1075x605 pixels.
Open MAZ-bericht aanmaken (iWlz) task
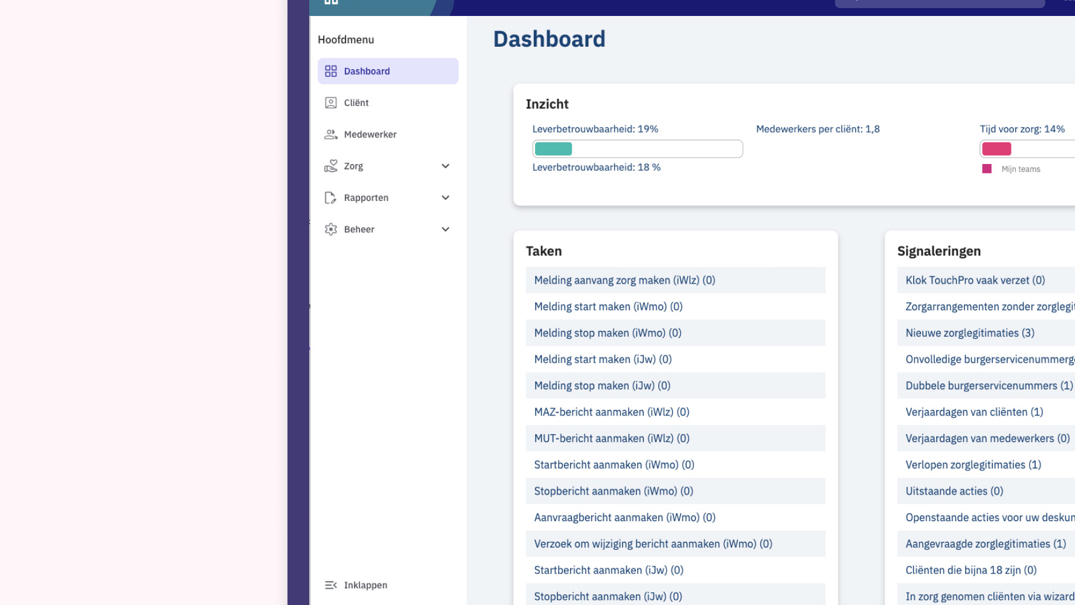click(675, 412)
